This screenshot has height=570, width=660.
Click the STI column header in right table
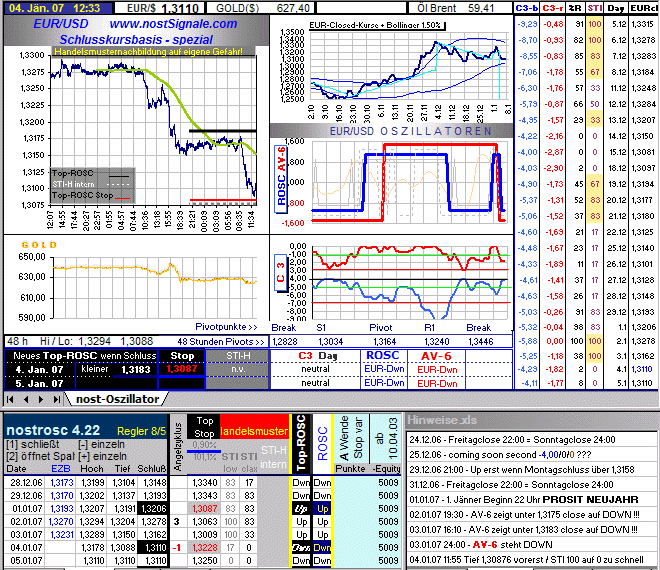[x=594, y=8]
